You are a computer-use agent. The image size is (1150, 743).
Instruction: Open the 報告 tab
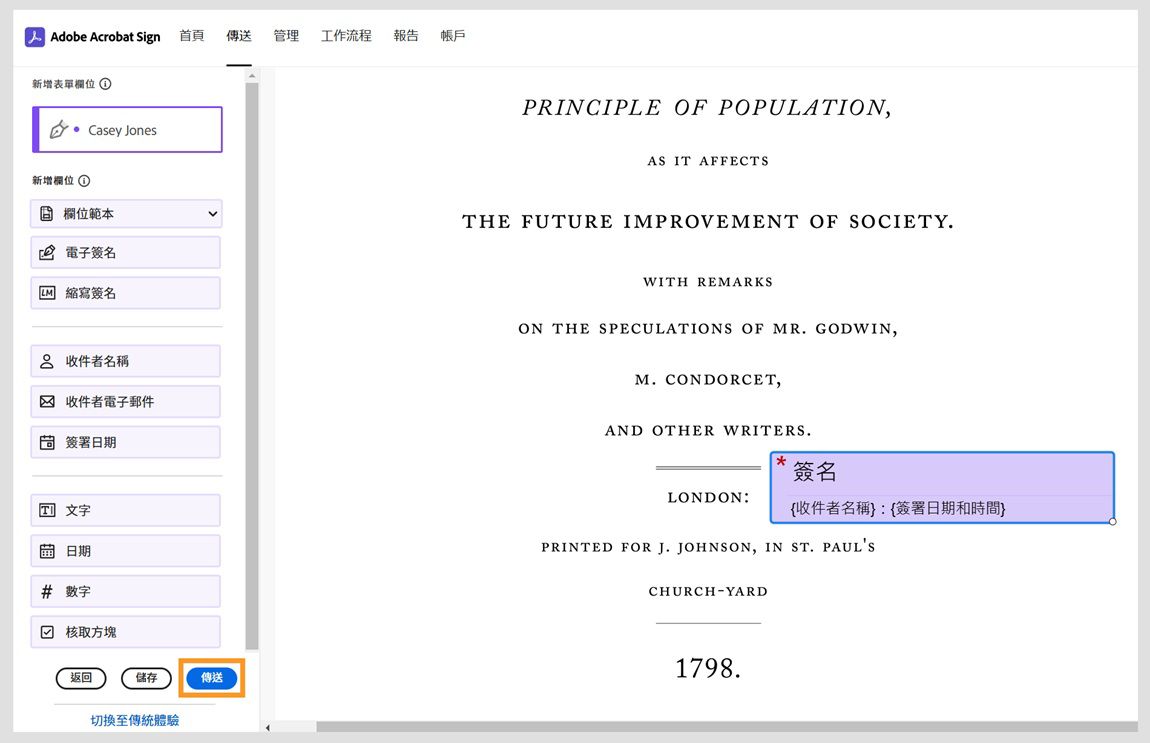click(406, 36)
